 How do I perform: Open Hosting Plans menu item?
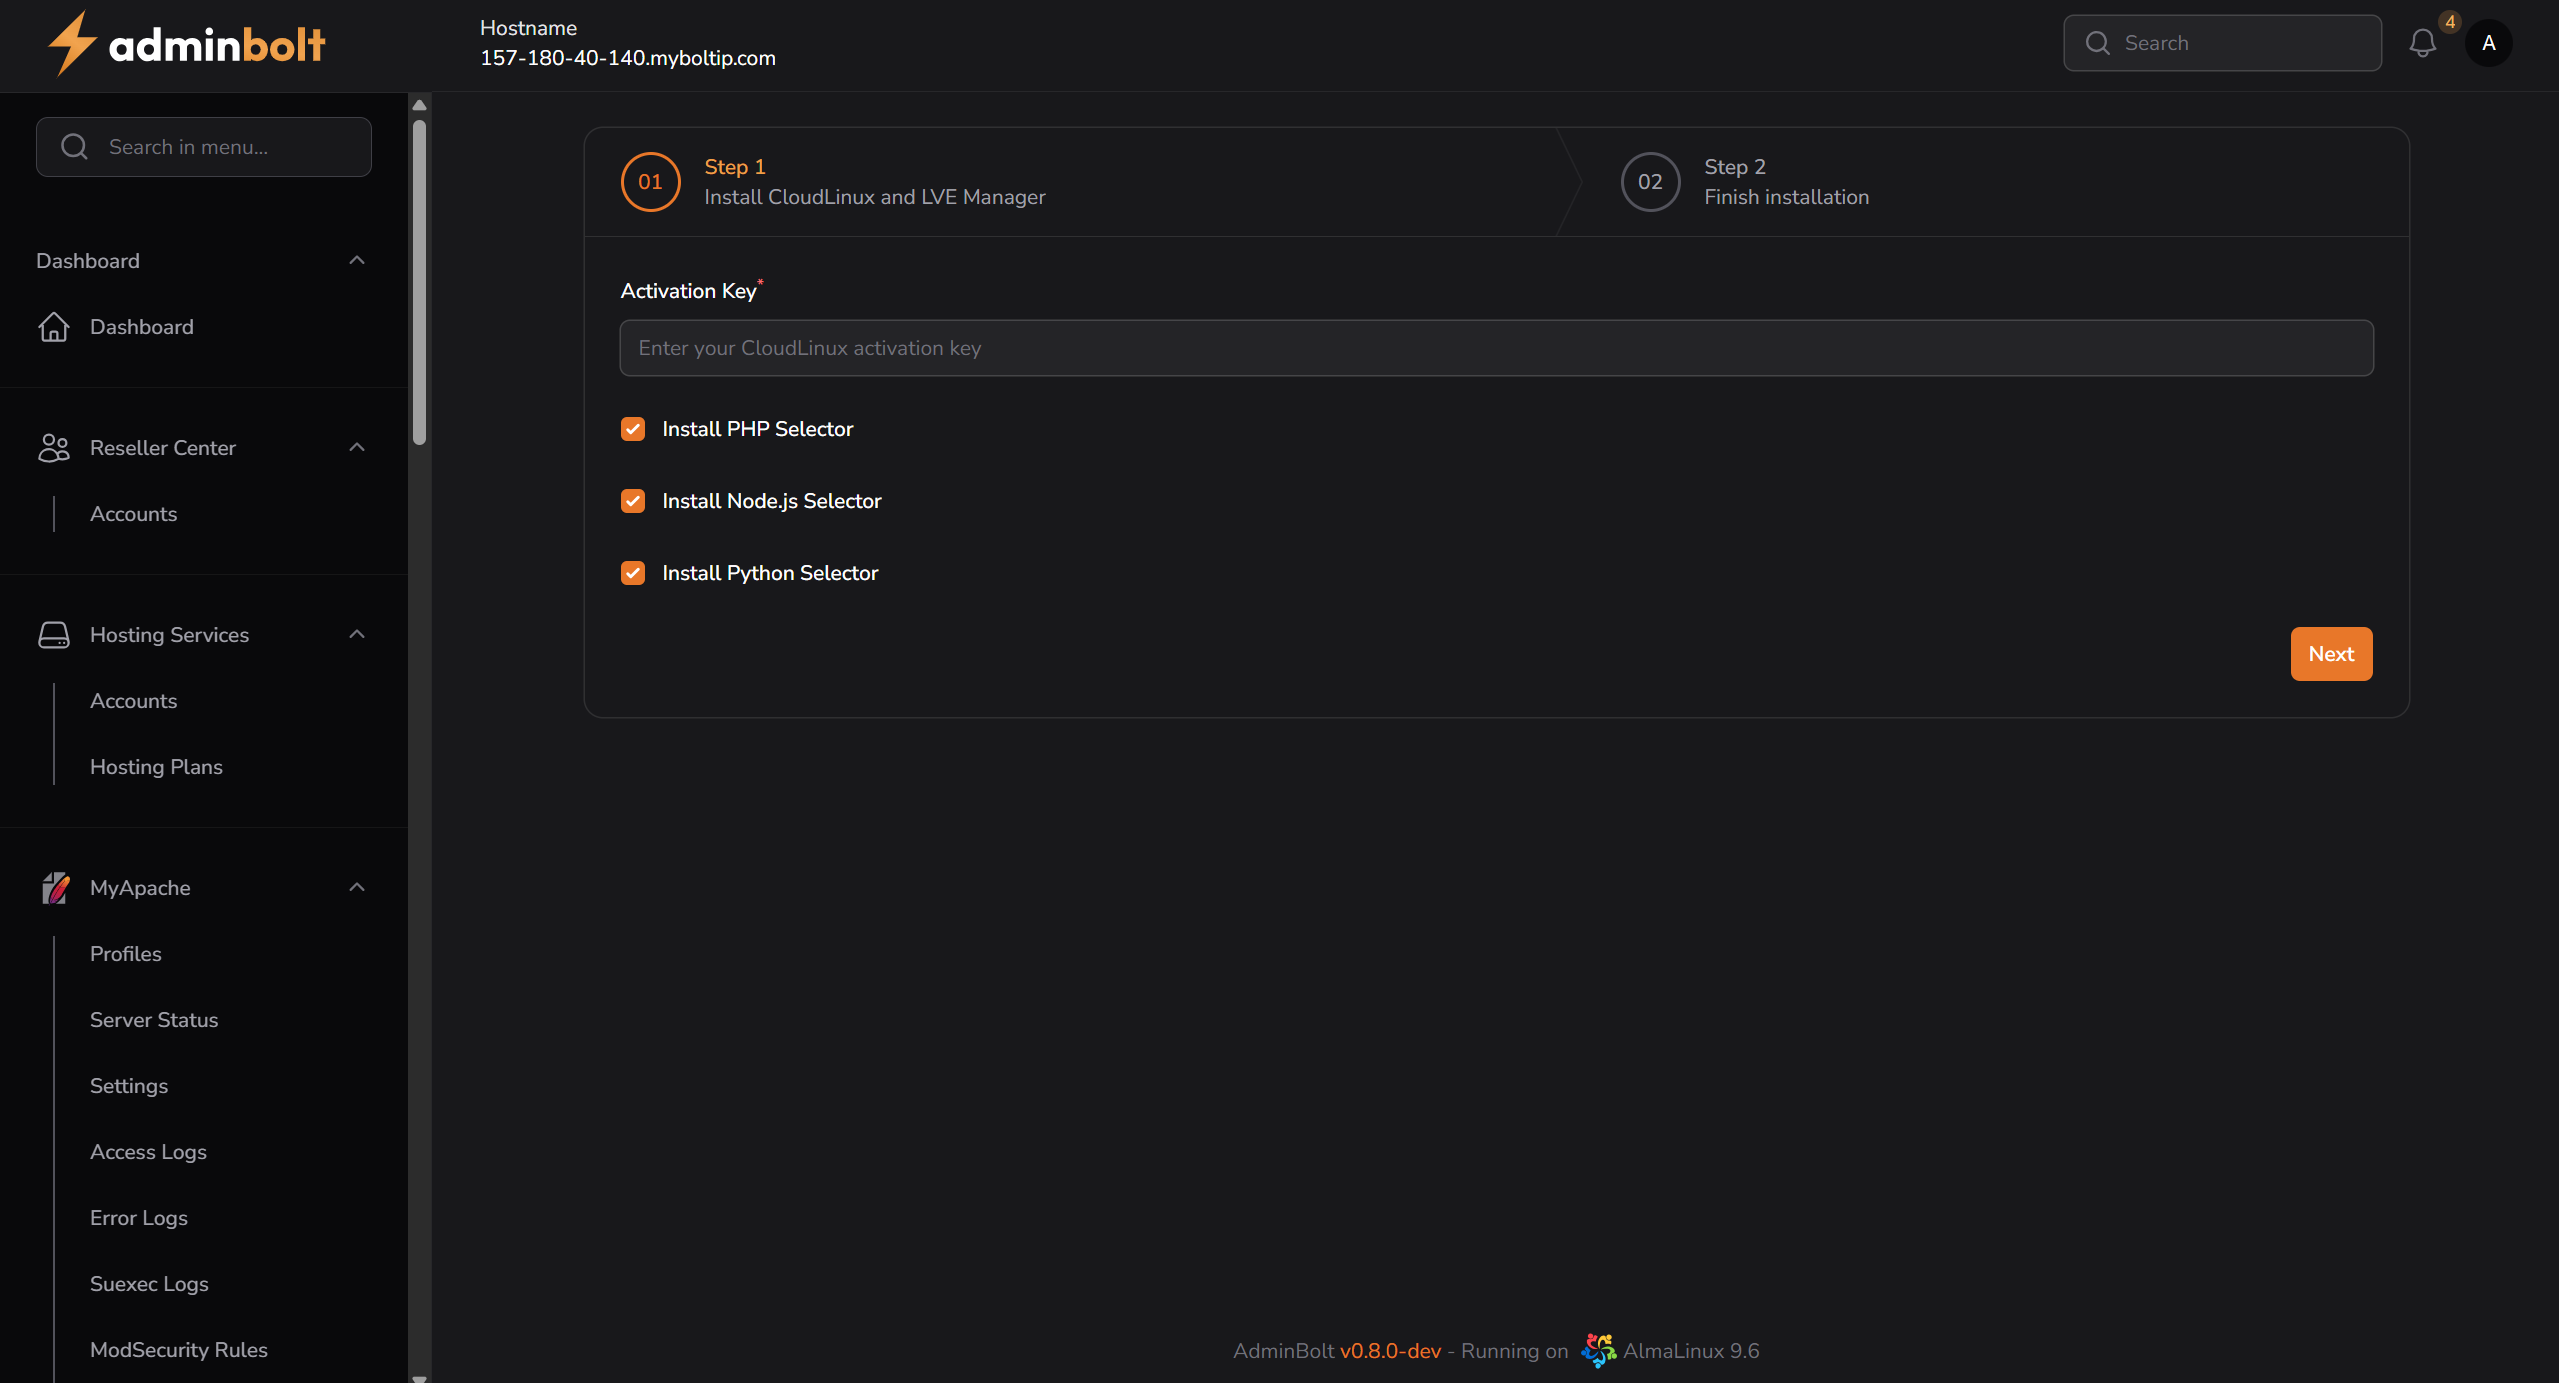pos(156,767)
